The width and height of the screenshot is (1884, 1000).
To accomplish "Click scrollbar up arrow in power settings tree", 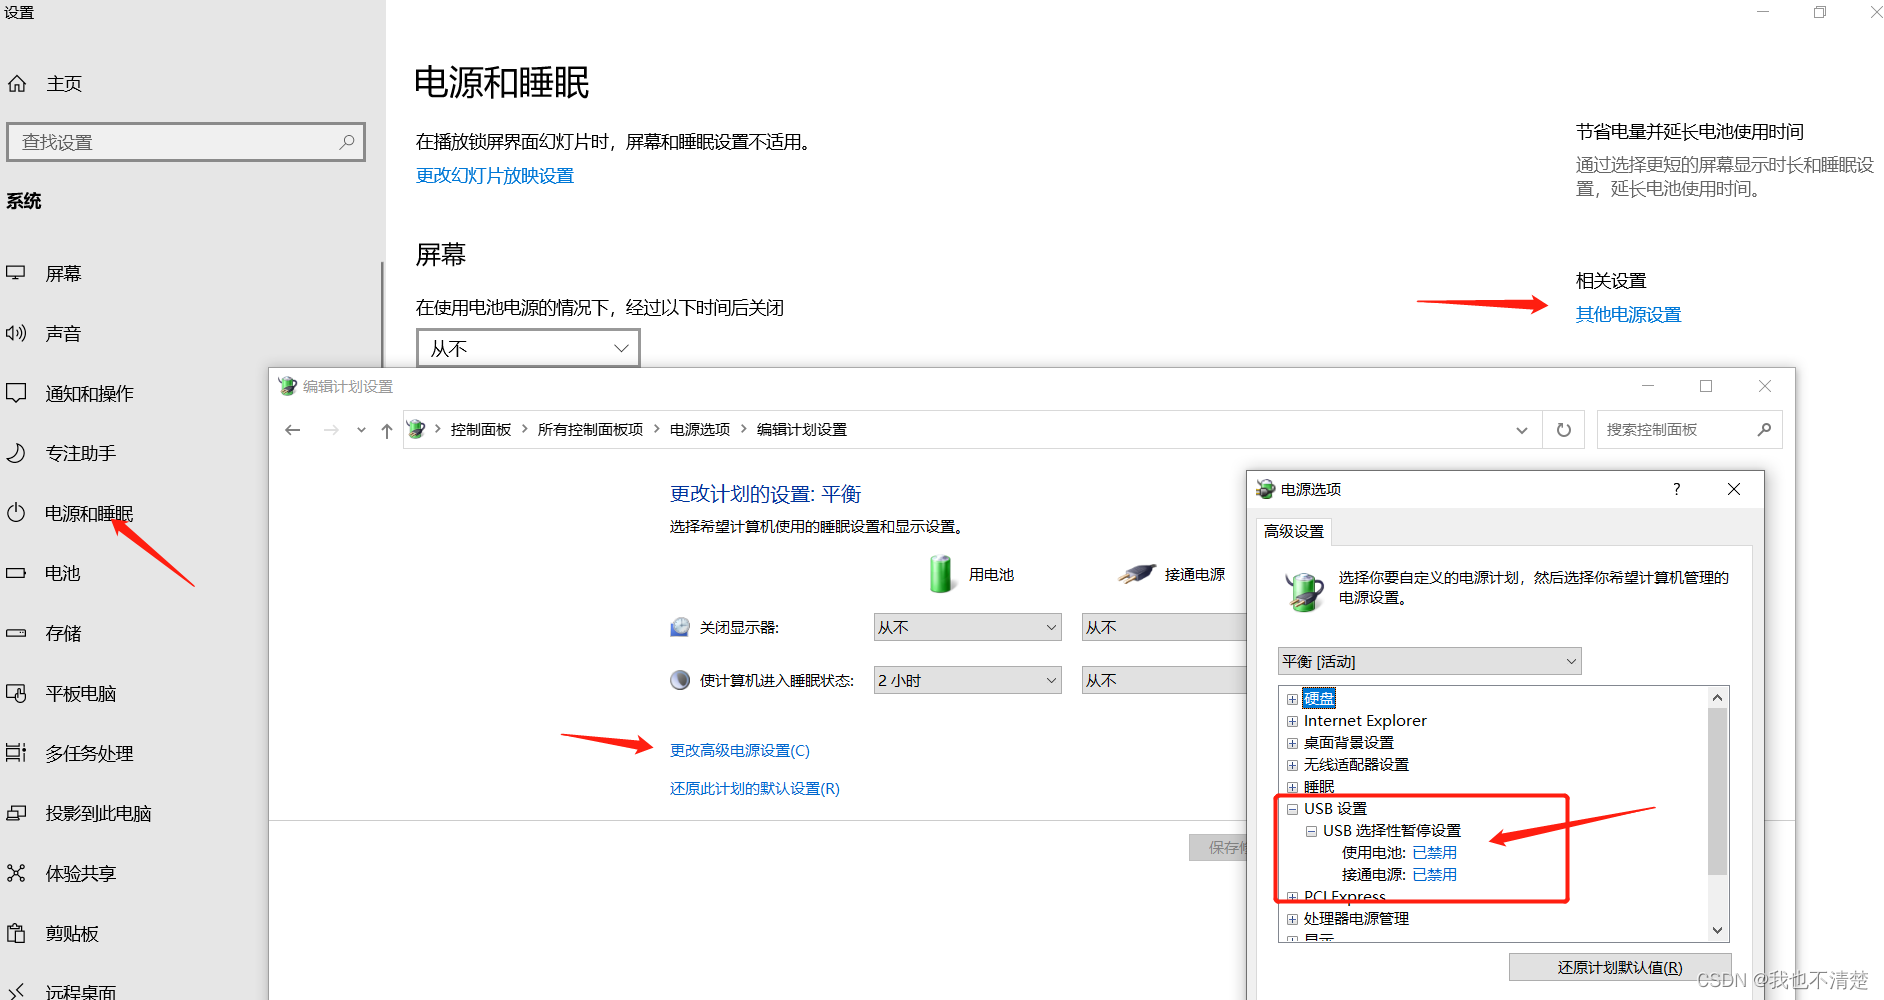I will click(x=1718, y=698).
